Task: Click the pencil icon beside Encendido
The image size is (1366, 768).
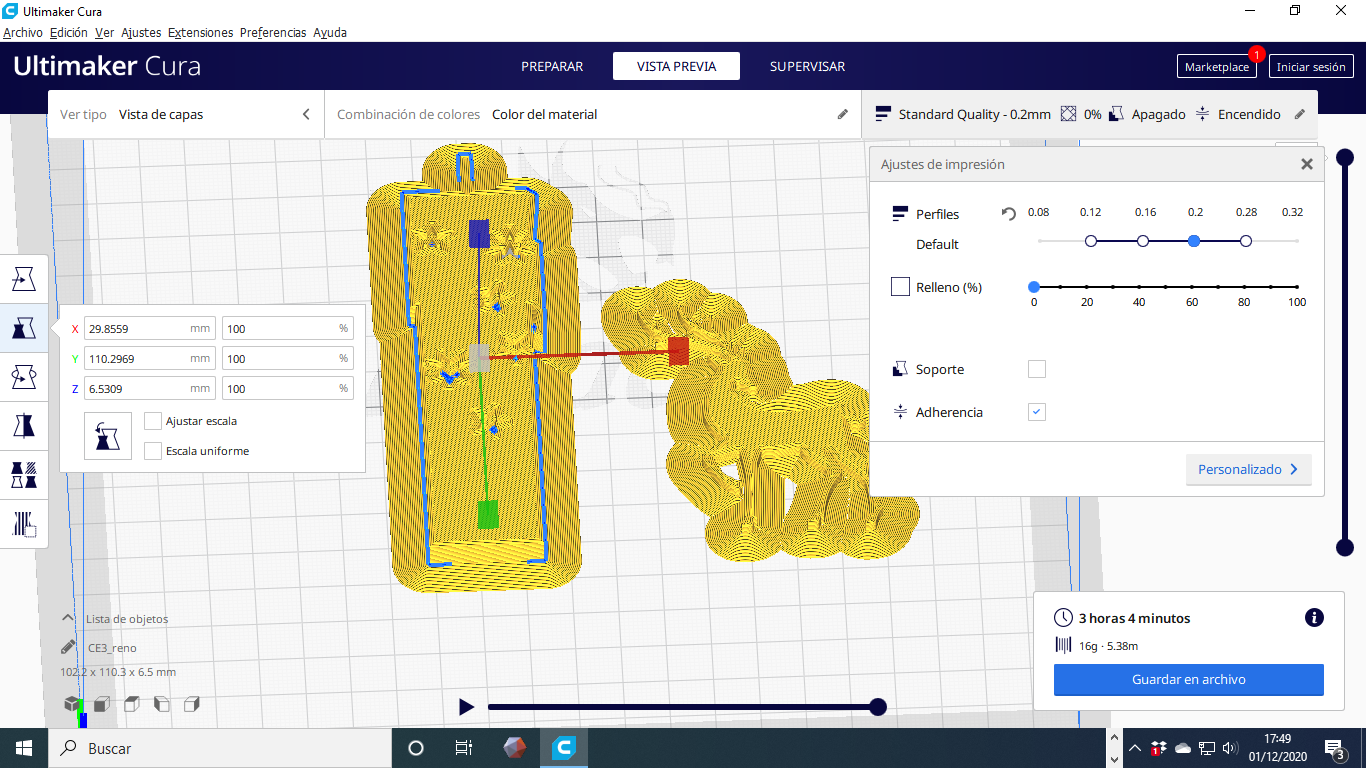Action: pyautogui.click(x=1300, y=114)
